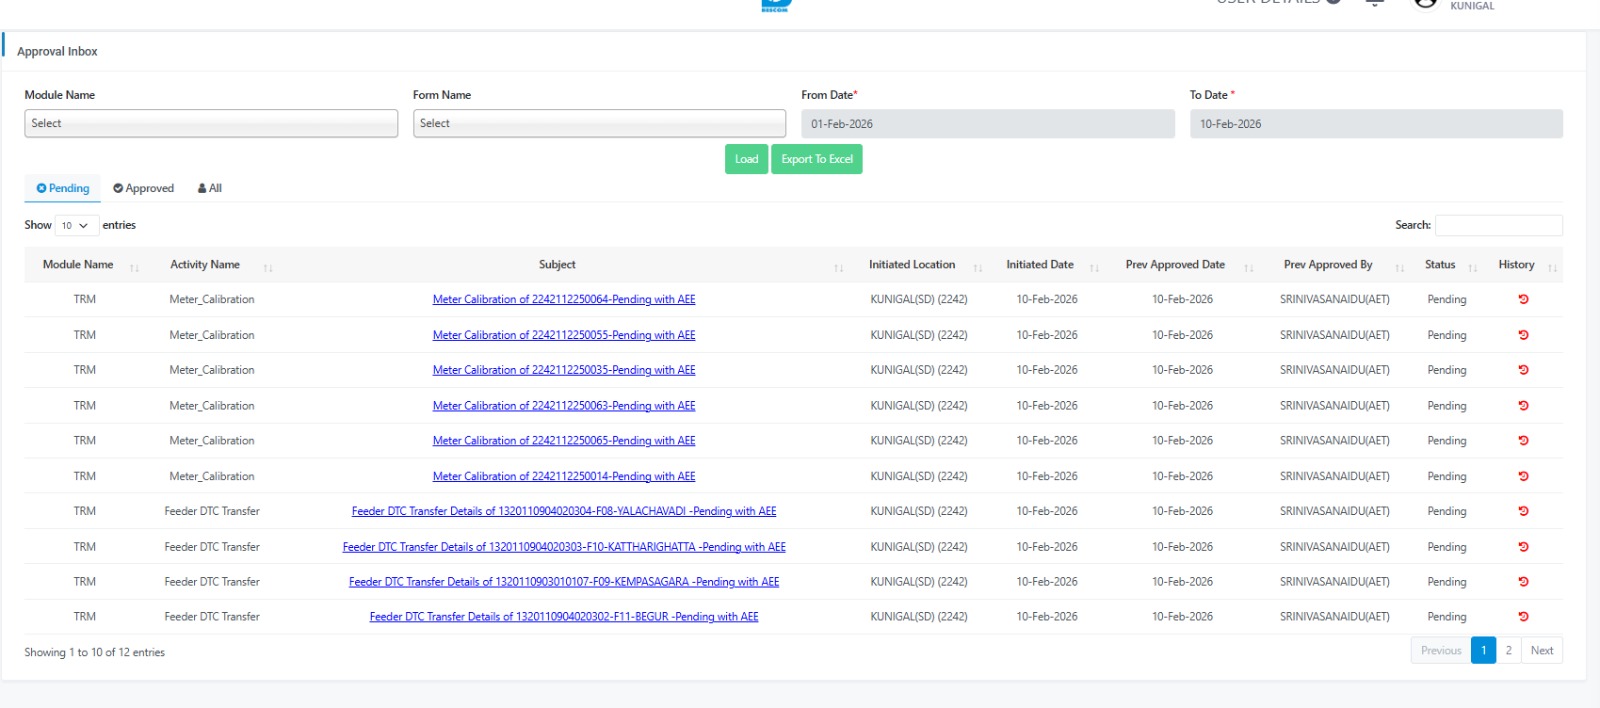Open the user profile avatar icon
1600x708 pixels.
pyautogui.click(x=1425, y=4)
